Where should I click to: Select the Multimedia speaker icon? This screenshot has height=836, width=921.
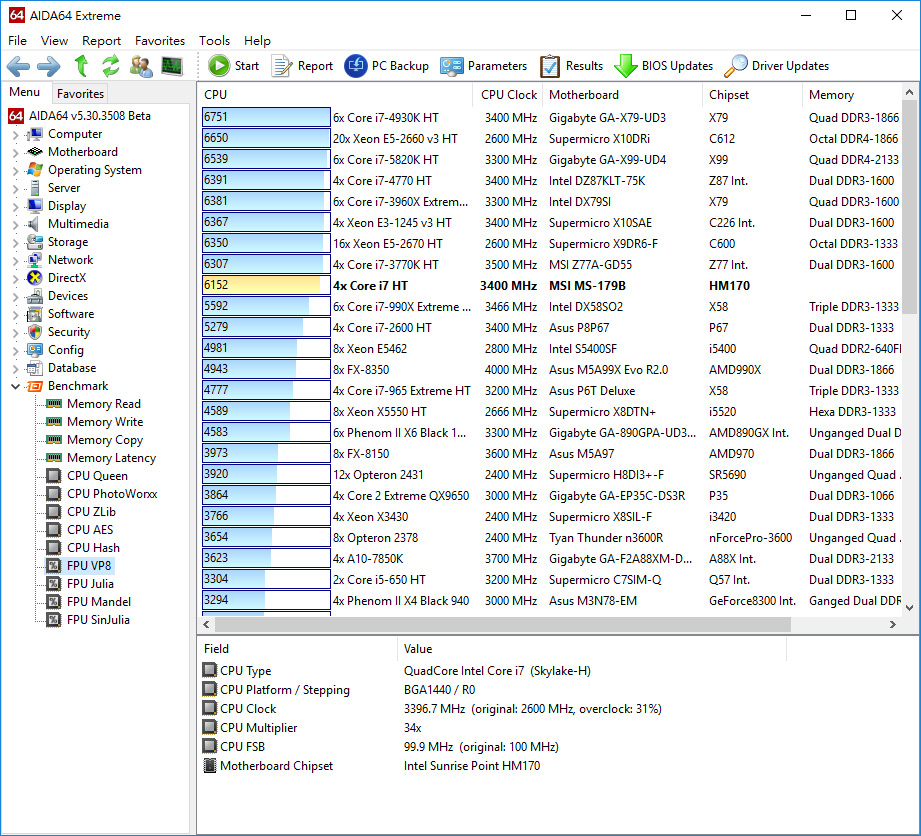pos(33,224)
